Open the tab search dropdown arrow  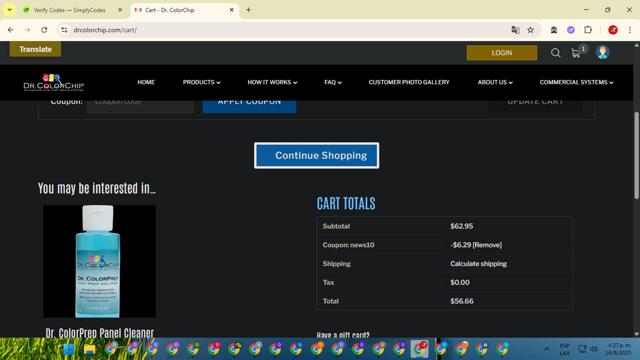tap(9, 10)
